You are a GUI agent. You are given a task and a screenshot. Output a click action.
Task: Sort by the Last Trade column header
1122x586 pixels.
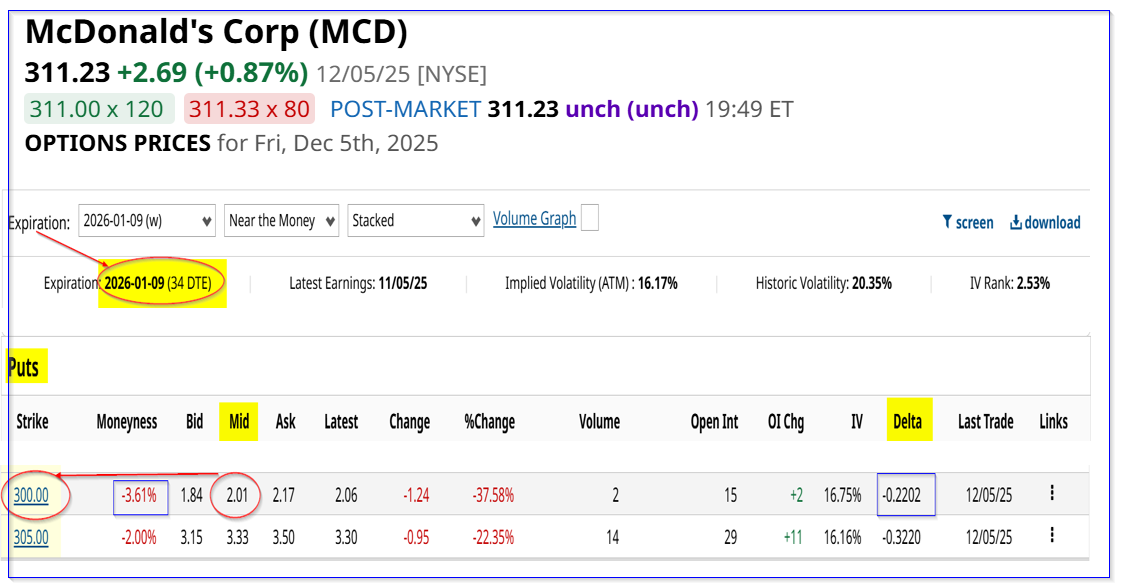pyautogui.click(x=985, y=422)
